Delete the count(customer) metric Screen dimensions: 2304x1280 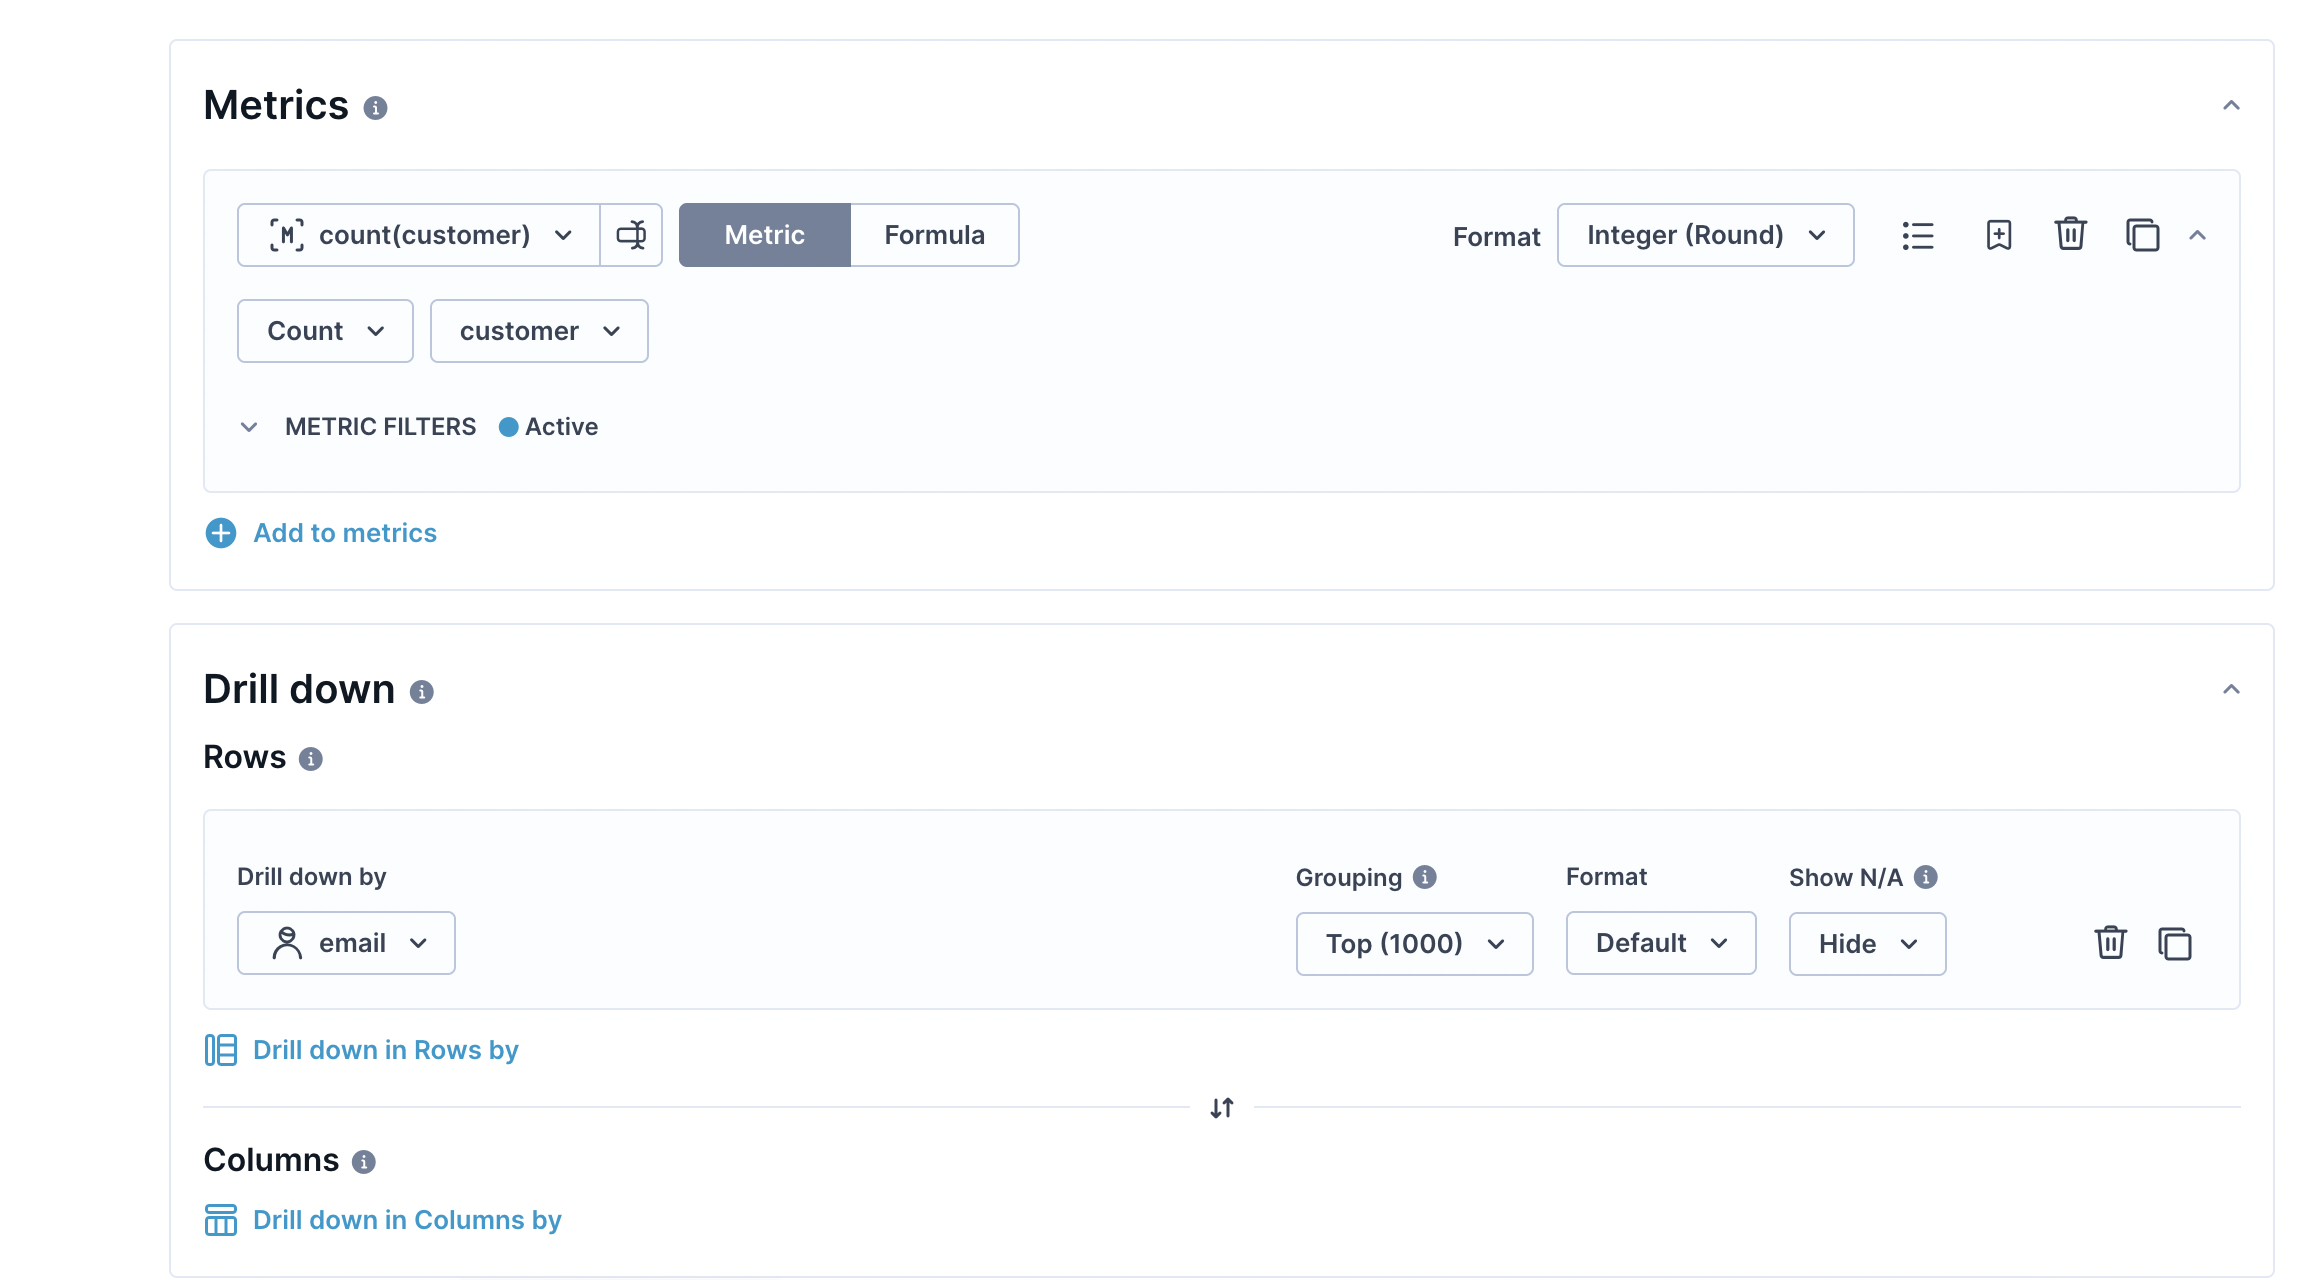(x=2070, y=235)
